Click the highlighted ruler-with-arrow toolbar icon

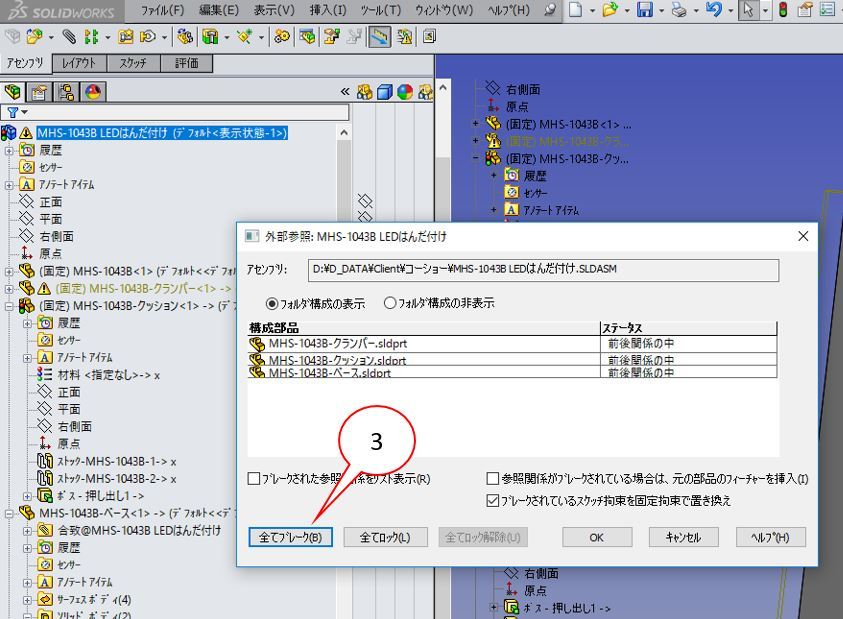(x=380, y=37)
